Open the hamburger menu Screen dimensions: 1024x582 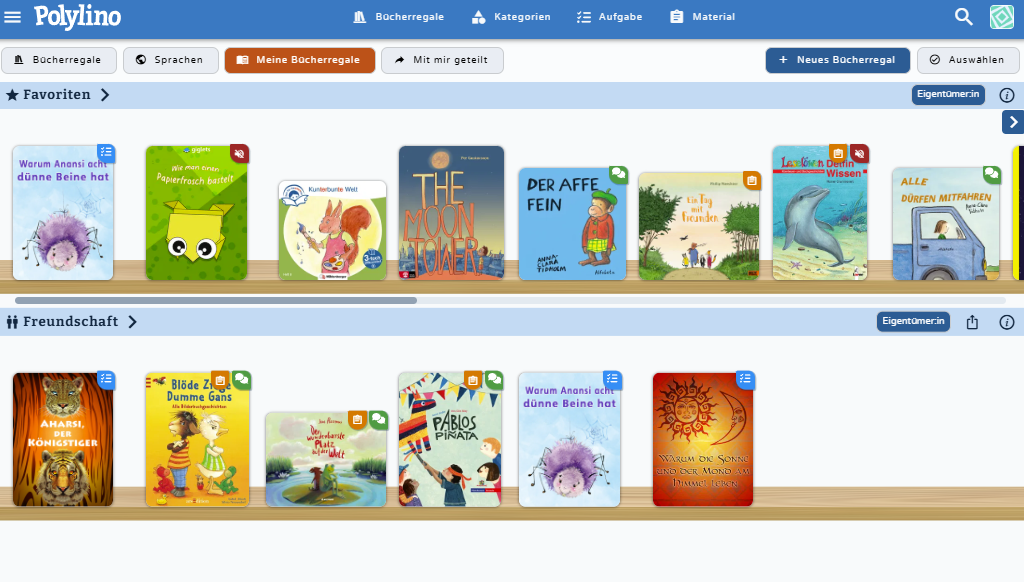[x=12, y=17]
